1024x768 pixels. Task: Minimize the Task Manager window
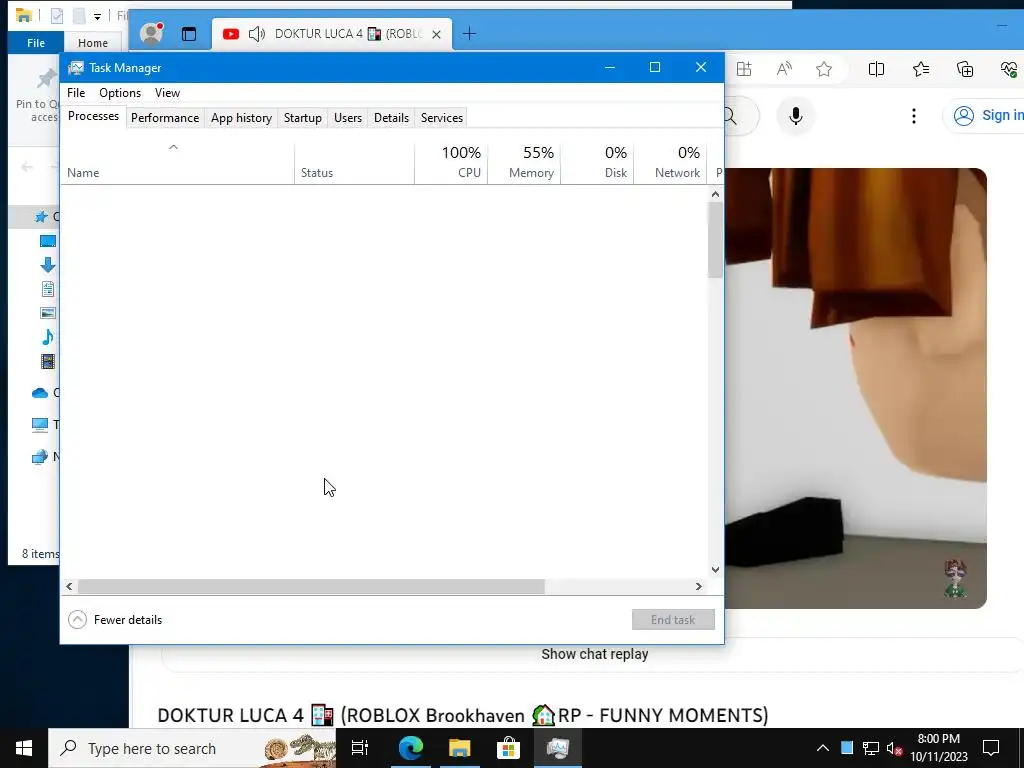pyautogui.click(x=610, y=67)
